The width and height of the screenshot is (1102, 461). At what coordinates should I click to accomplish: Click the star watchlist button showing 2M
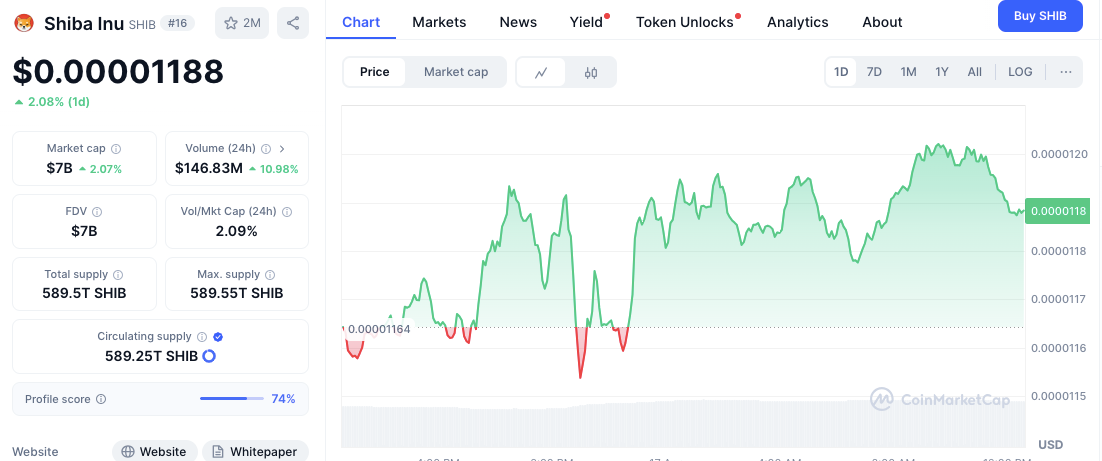[242, 23]
